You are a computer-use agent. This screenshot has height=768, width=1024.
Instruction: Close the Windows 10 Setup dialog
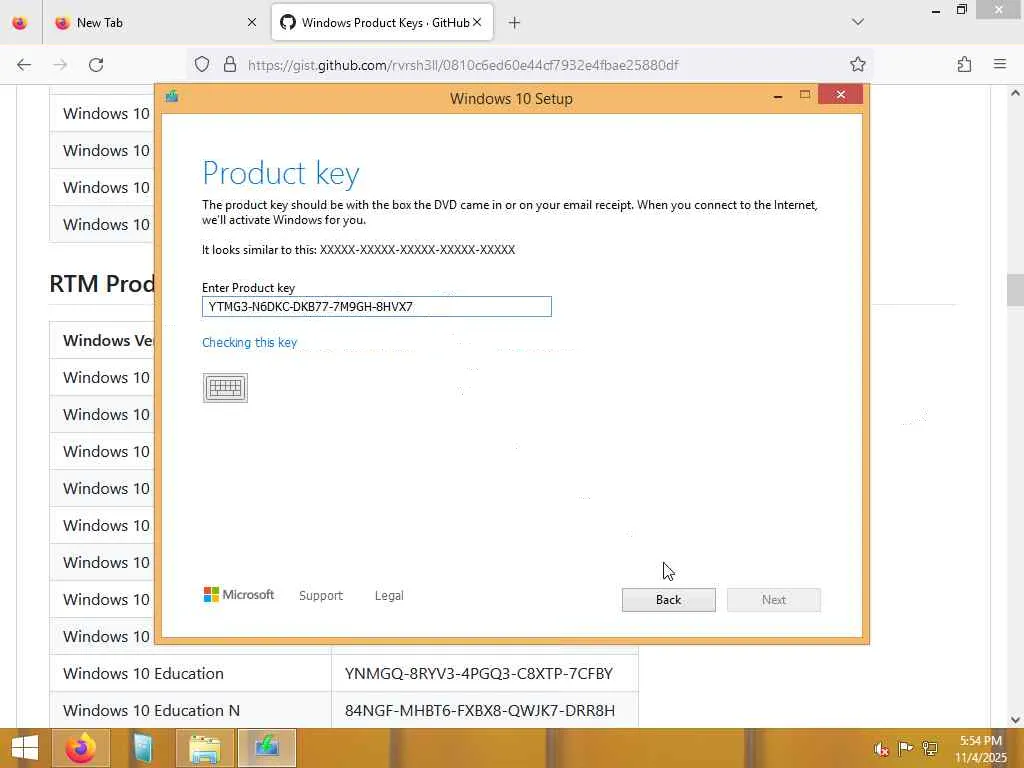(840, 95)
